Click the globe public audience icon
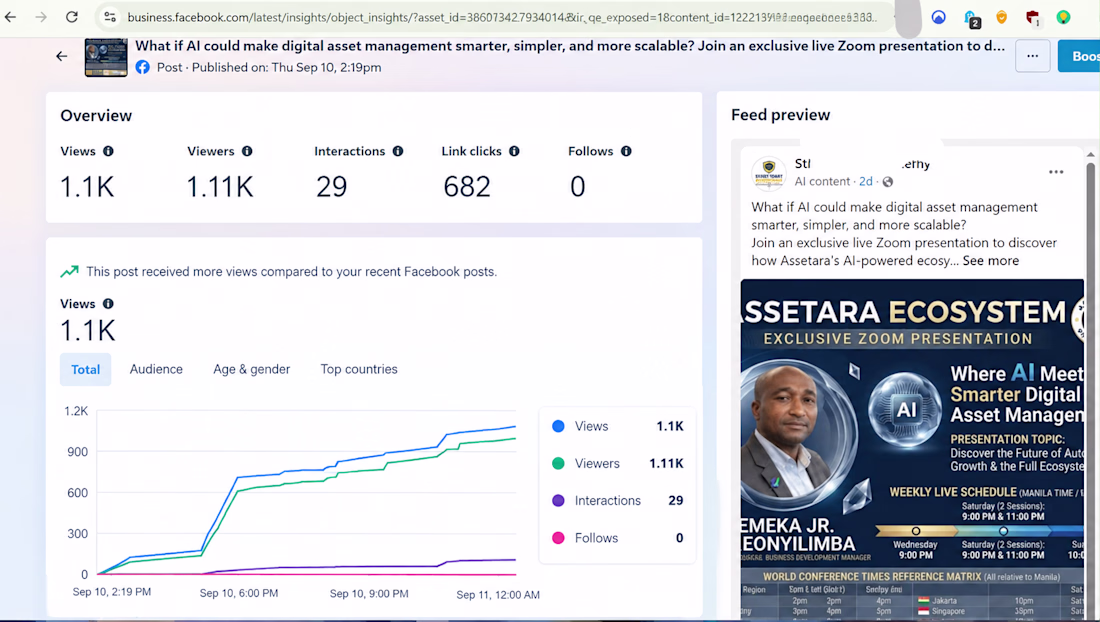The width and height of the screenshot is (1100, 622). point(887,182)
